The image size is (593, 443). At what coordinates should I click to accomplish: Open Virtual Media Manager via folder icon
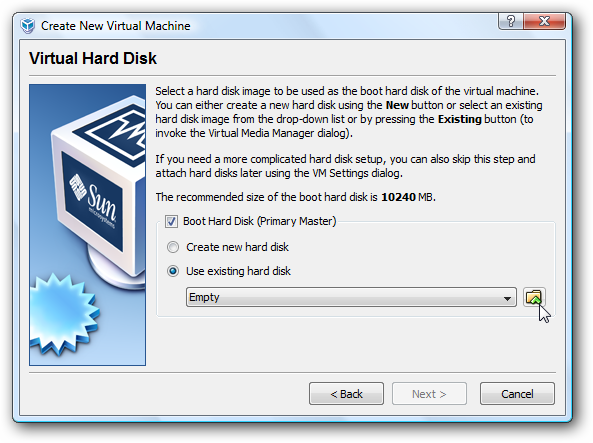534,297
